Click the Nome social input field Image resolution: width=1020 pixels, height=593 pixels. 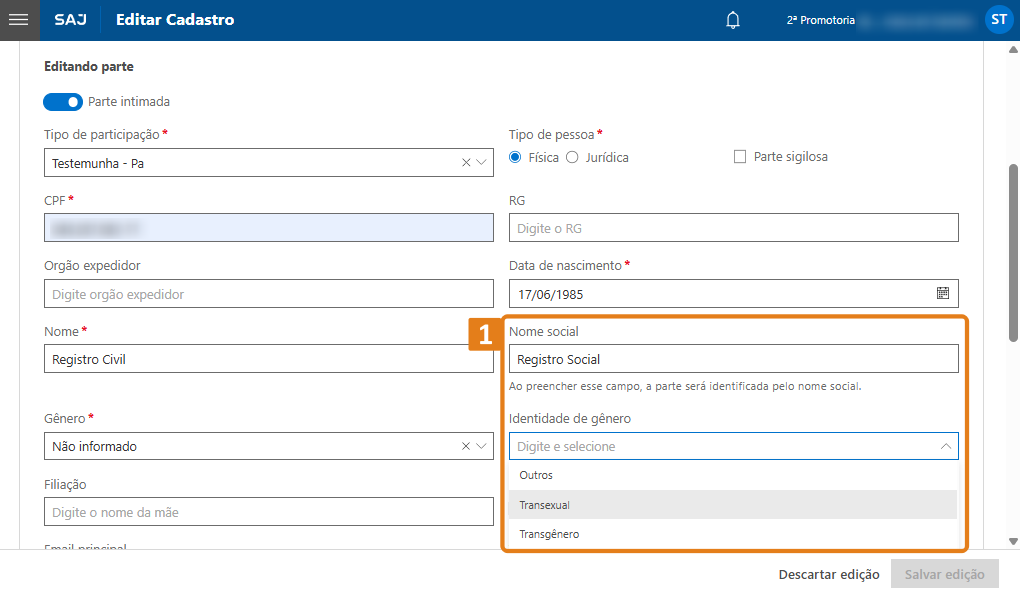(x=733, y=359)
